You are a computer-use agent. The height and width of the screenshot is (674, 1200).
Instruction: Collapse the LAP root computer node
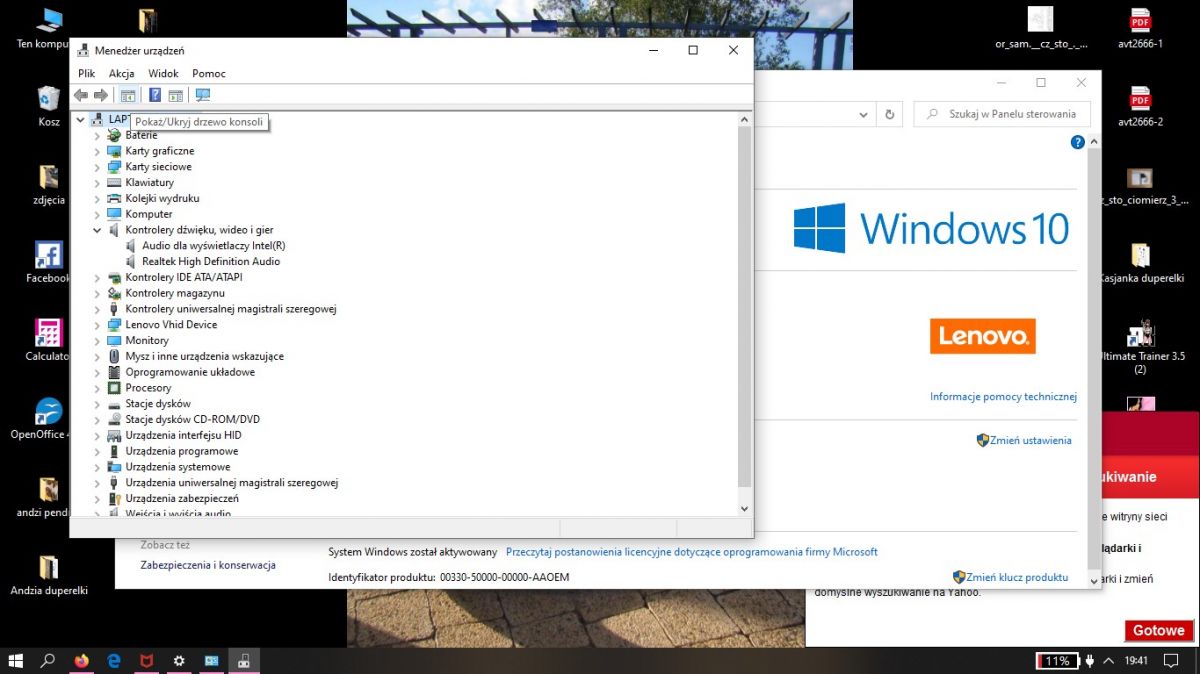click(x=81, y=119)
